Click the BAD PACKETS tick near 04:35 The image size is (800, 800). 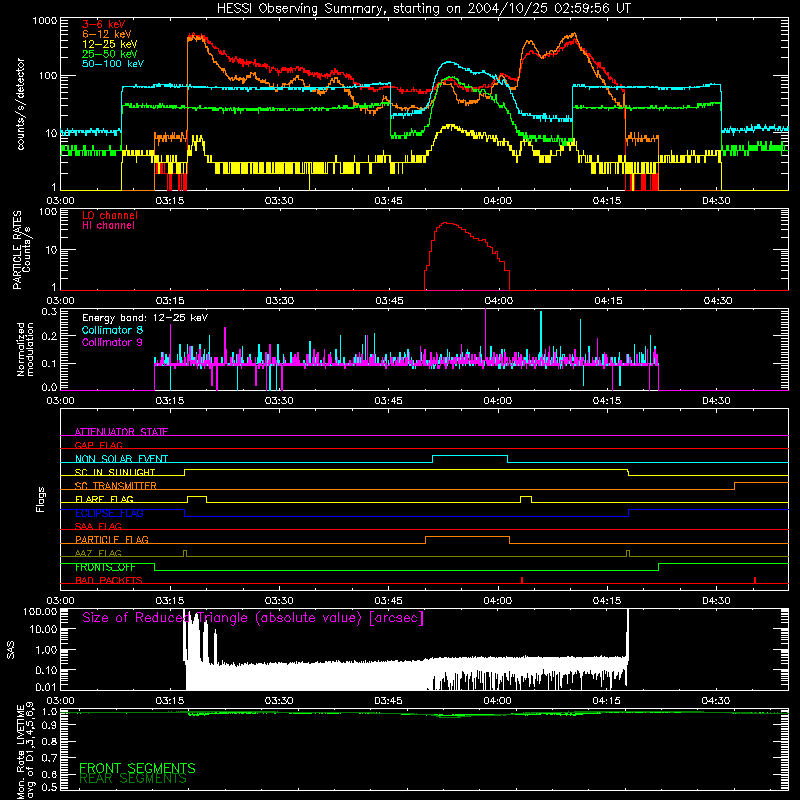pos(755,580)
